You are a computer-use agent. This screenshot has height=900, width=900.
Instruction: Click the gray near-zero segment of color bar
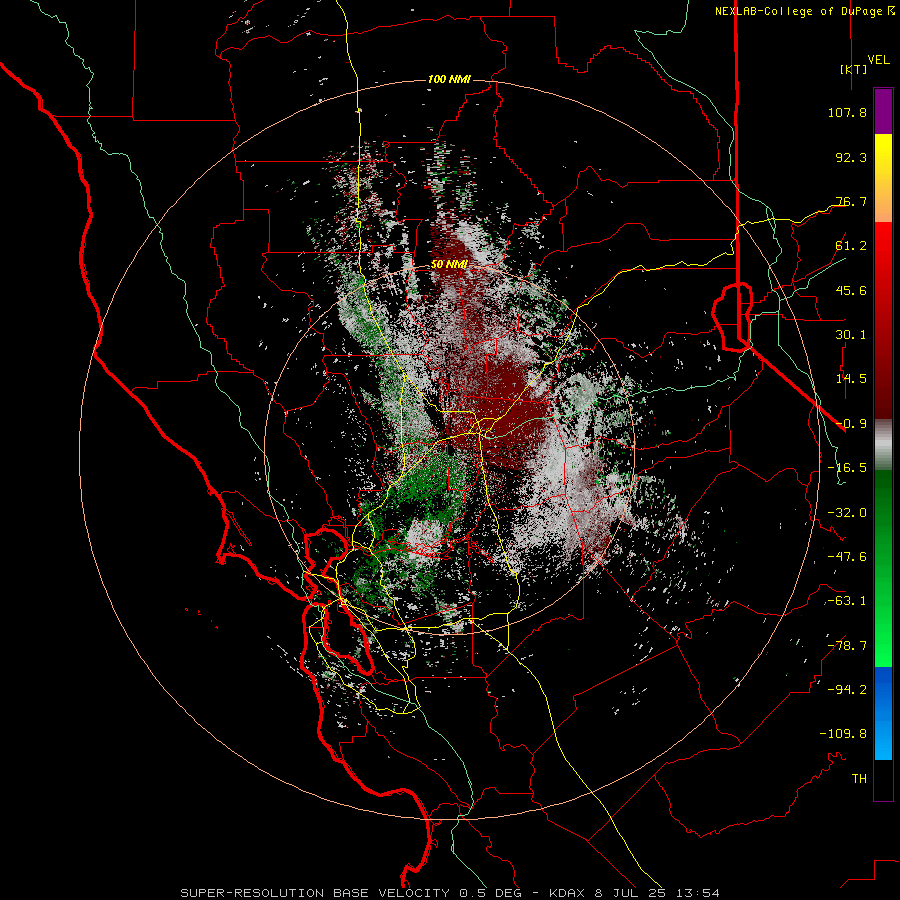point(883,445)
